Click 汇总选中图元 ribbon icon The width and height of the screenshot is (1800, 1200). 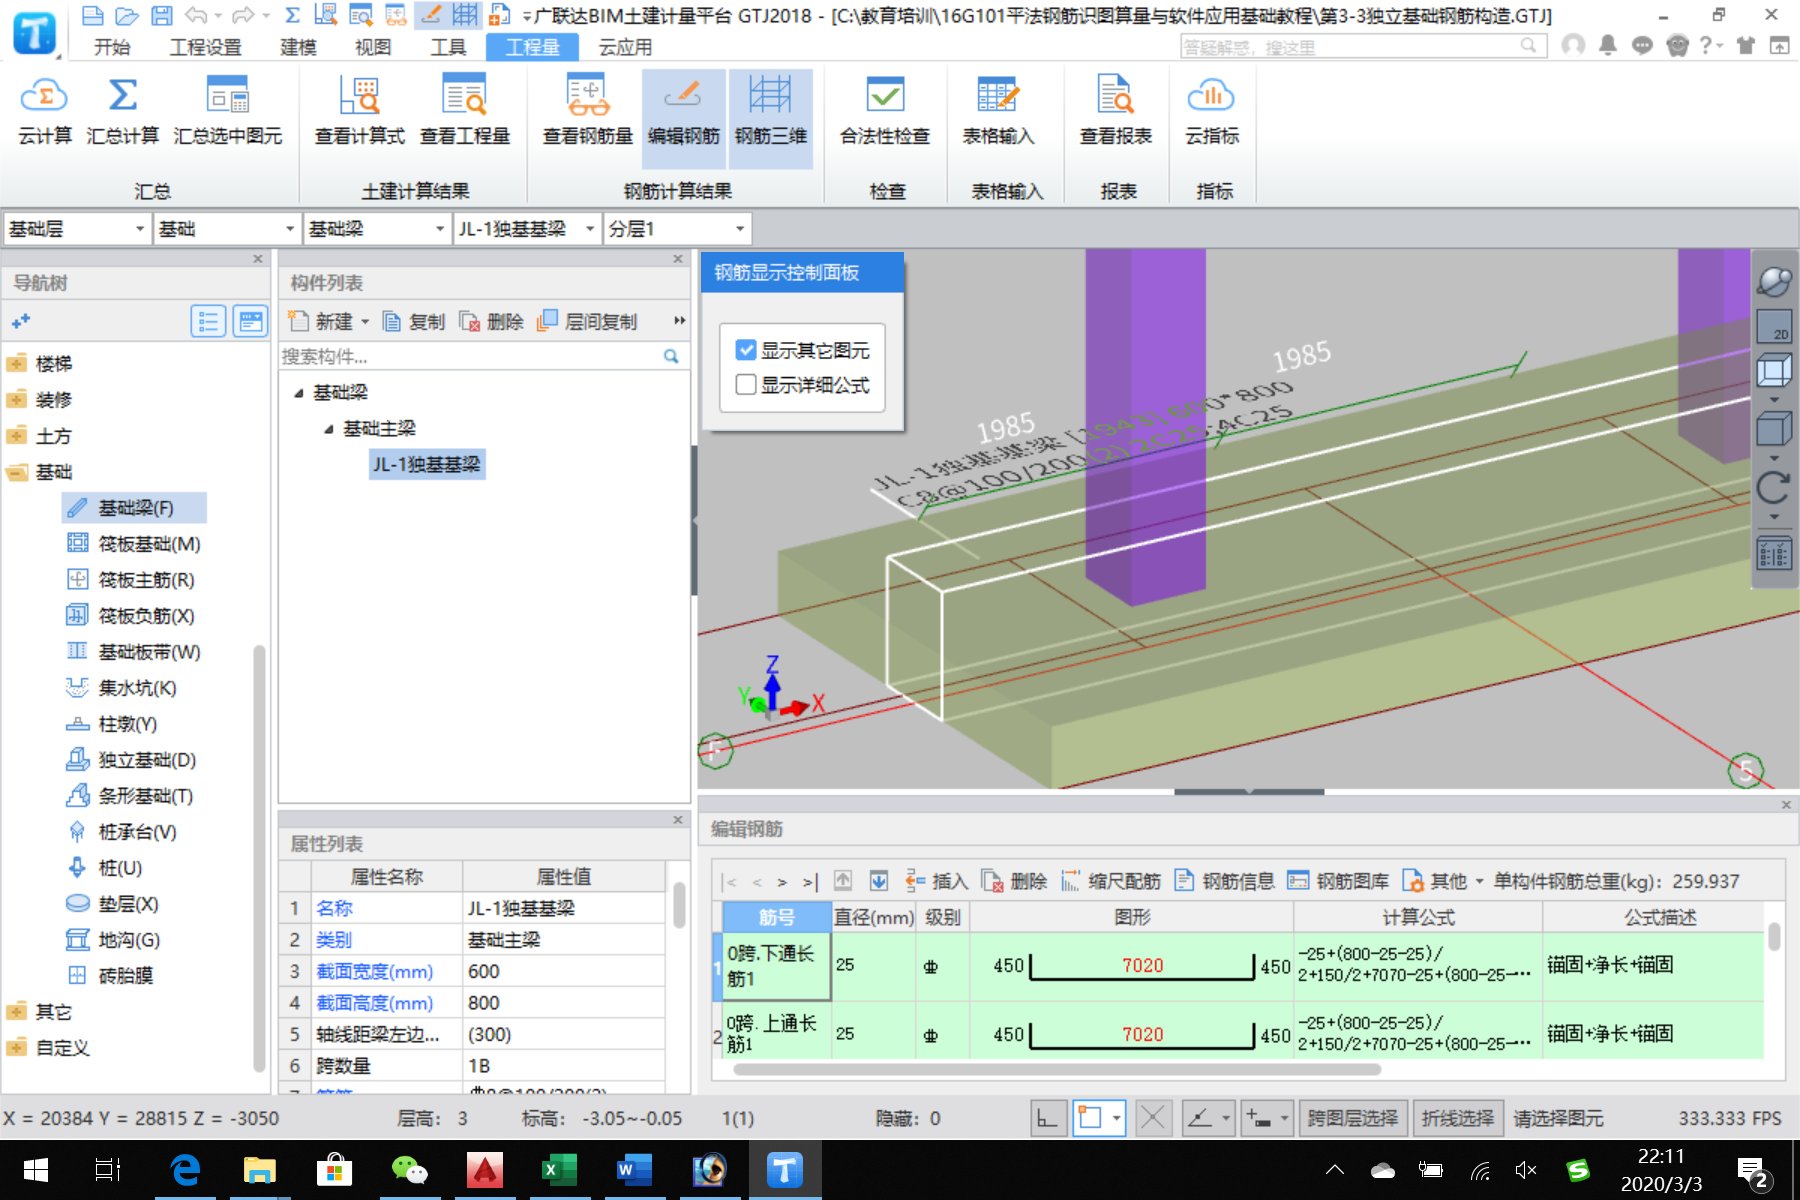(x=228, y=110)
